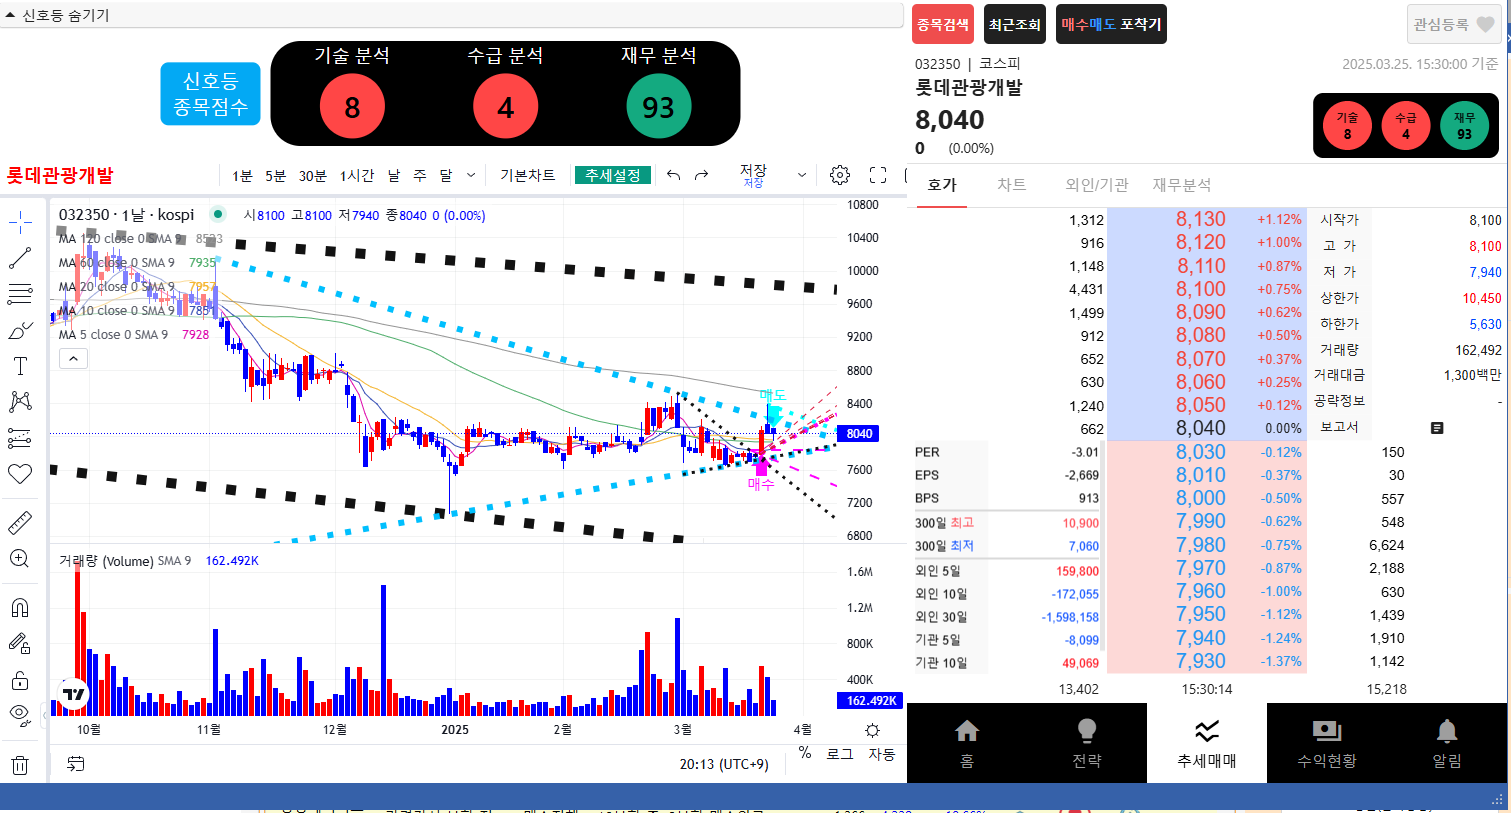Select the trend line drawing tool

20,258
